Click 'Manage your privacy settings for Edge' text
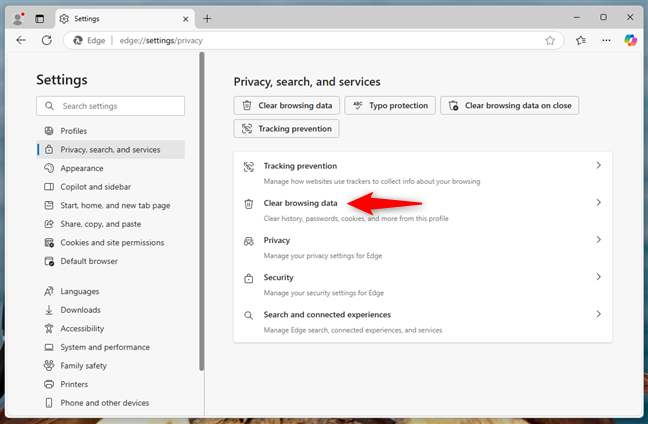Viewport: 648px width, 424px height. coord(323,256)
